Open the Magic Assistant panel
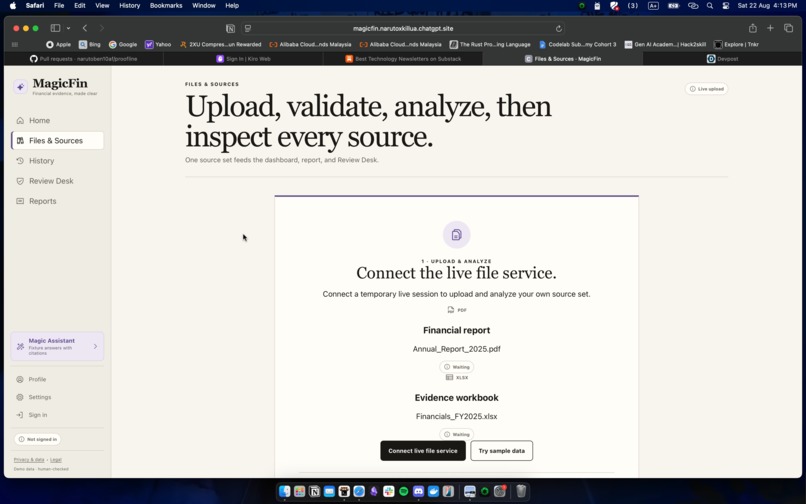The image size is (806, 504). pyautogui.click(x=57, y=347)
